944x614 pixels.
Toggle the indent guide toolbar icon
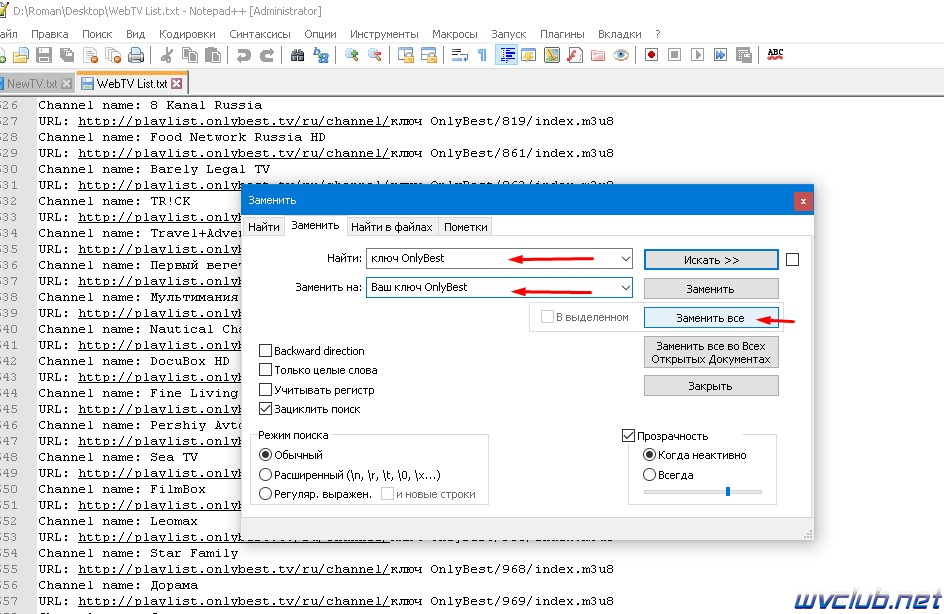[x=506, y=55]
